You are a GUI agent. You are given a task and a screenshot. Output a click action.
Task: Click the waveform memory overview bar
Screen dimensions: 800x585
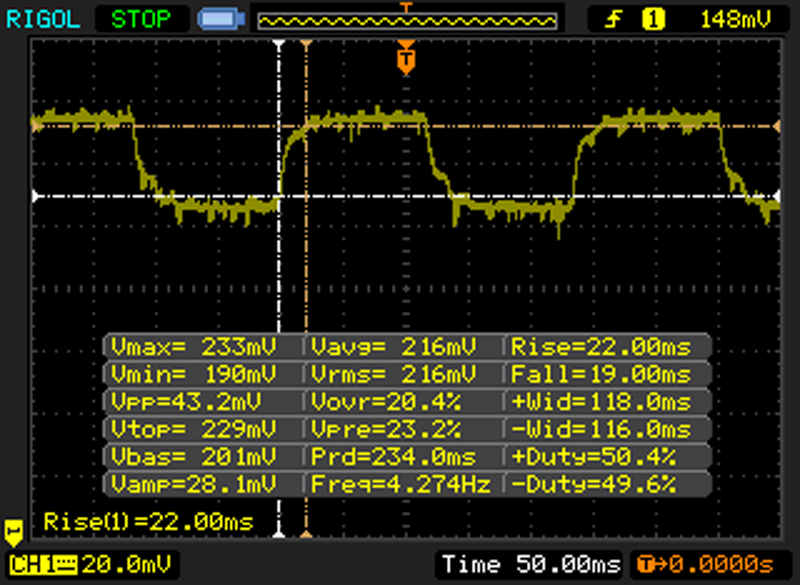click(x=407, y=21)
